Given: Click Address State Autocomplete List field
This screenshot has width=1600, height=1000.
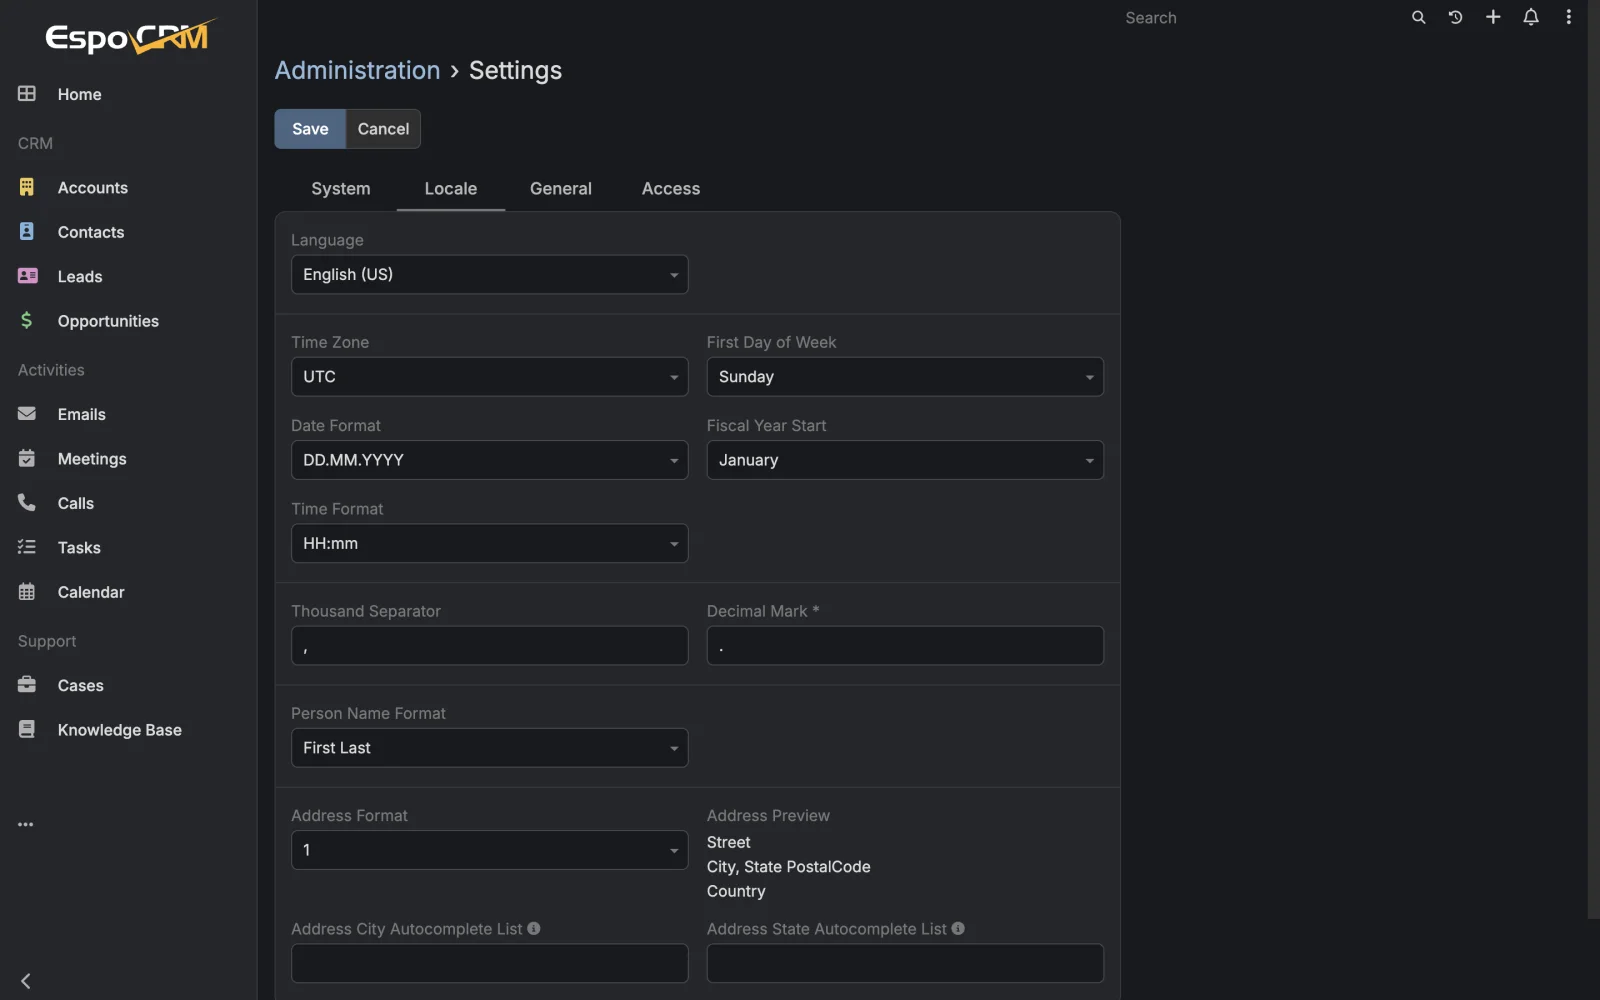Looking at the screenshot, I should coord(905,963).
